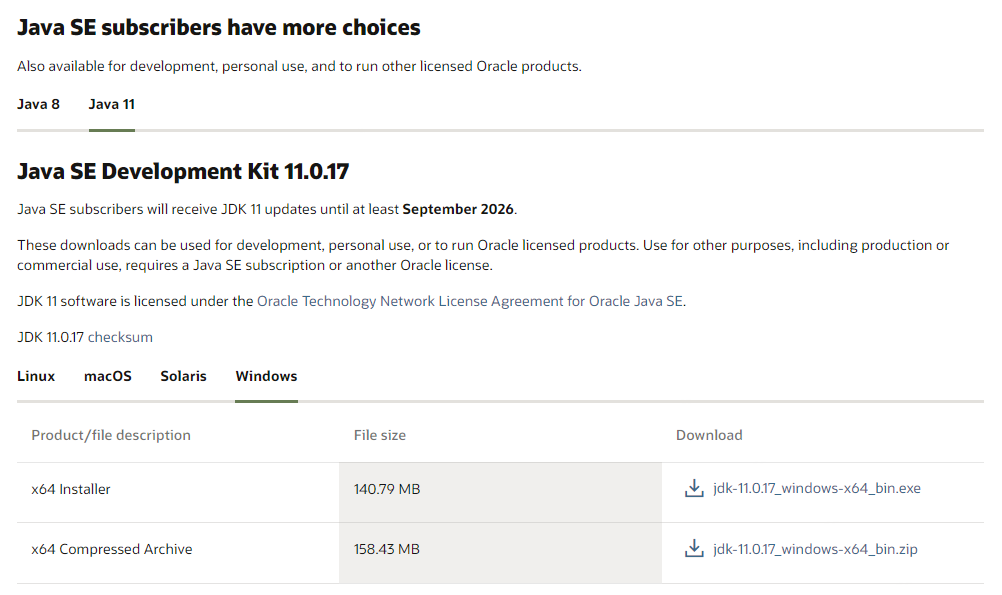Select the Java 11 tab
Viewport: 1002px width, 595px height.
coord(111,104)
